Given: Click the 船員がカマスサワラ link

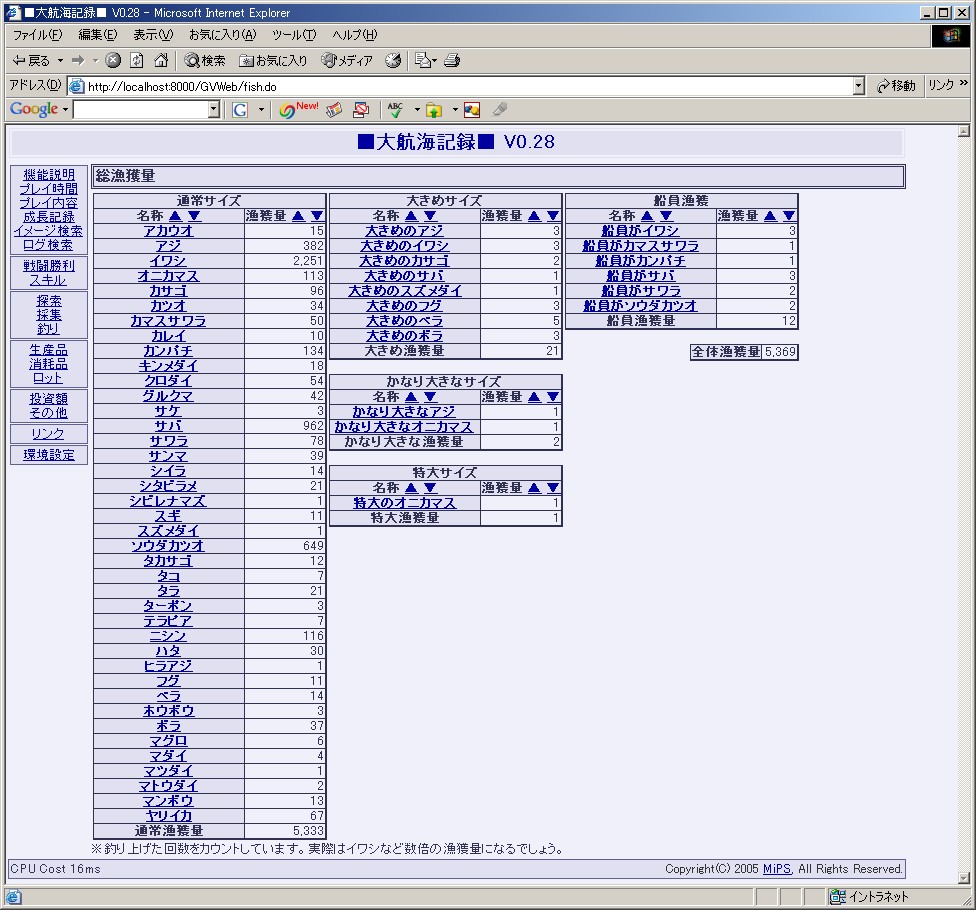Looking at the screenshot, I should point(640,246).
